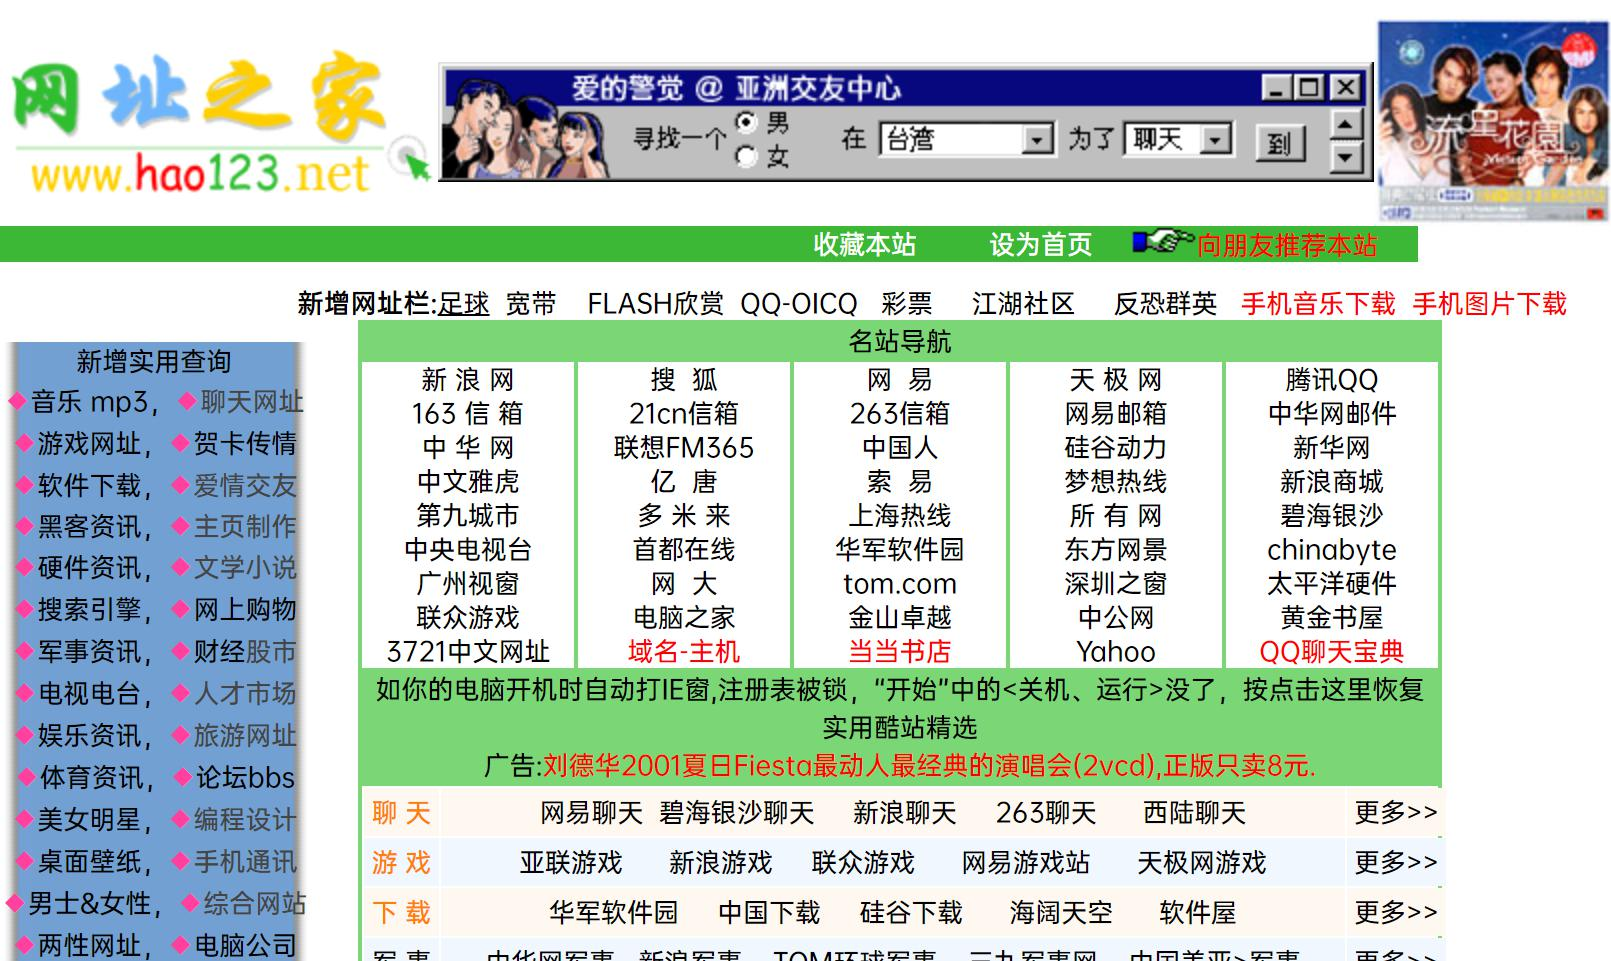Click 足球 in the 新增网址栏 row
Screen dimensions: 1611x961
466,304
